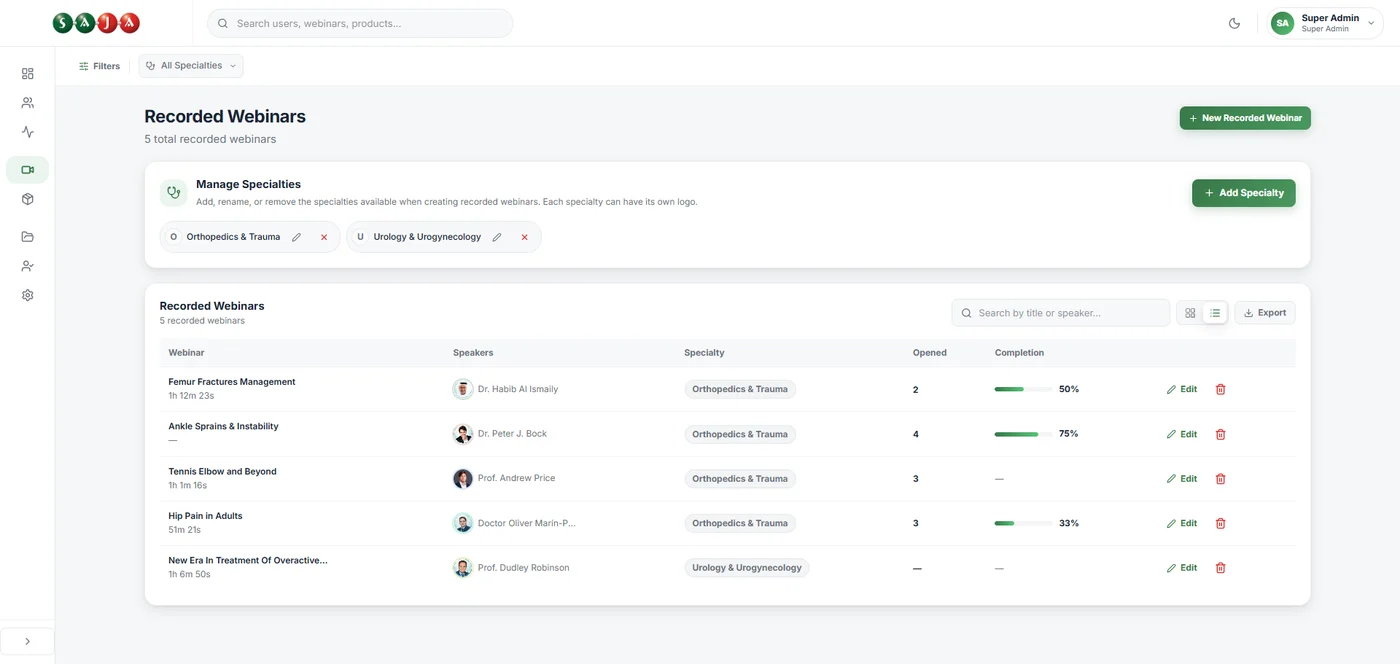Click Hip Pain in Adults title

tap(205, 516)
